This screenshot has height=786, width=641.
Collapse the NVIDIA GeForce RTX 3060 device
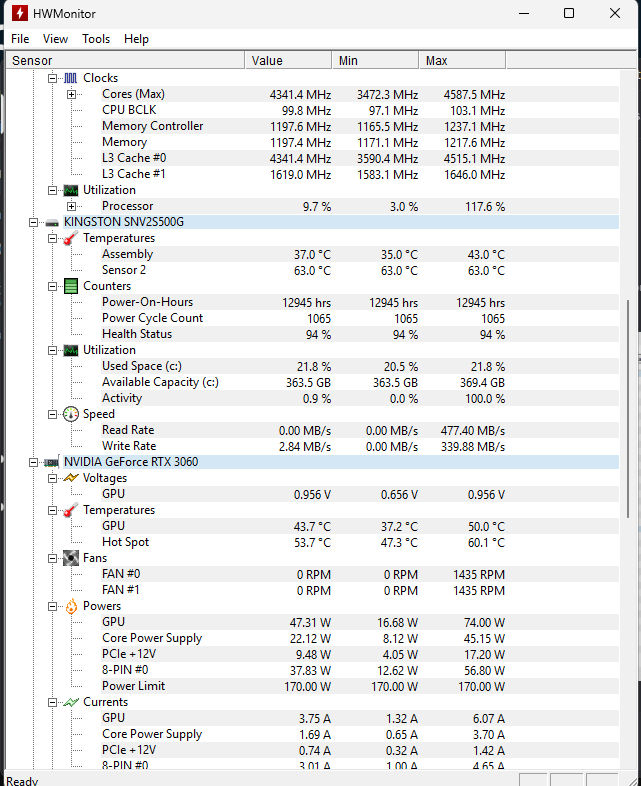[x=33, y=462]
